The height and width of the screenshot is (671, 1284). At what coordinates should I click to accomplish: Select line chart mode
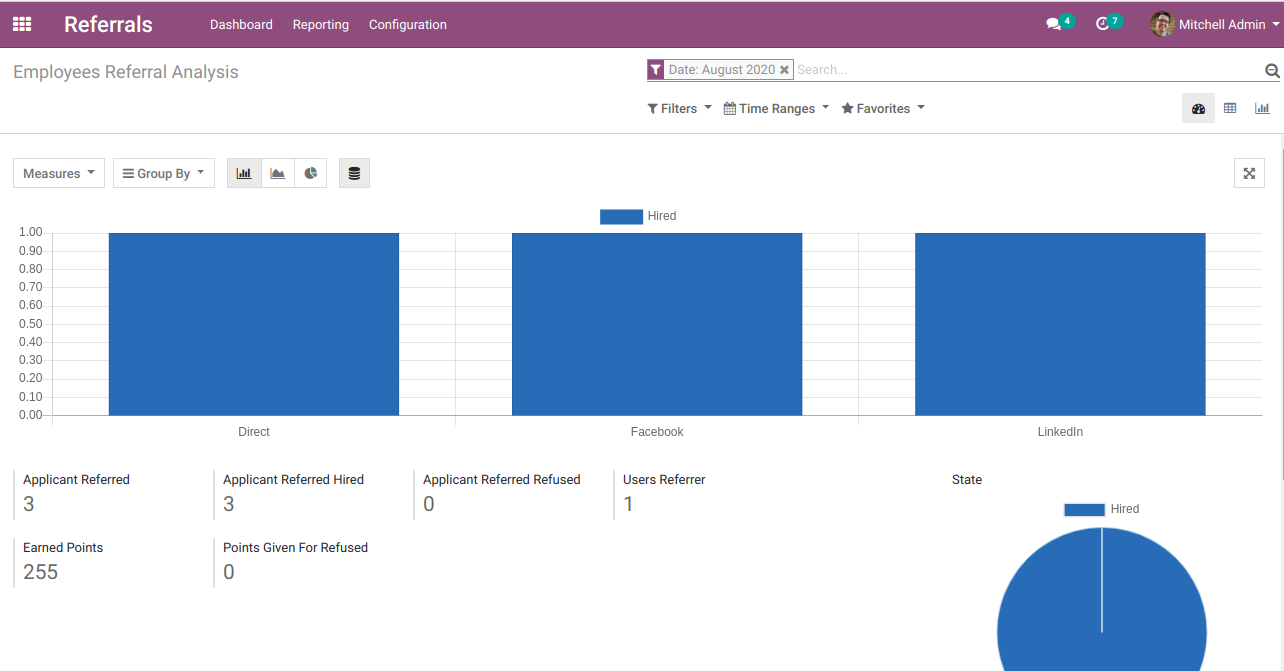[x=278, y=173]
